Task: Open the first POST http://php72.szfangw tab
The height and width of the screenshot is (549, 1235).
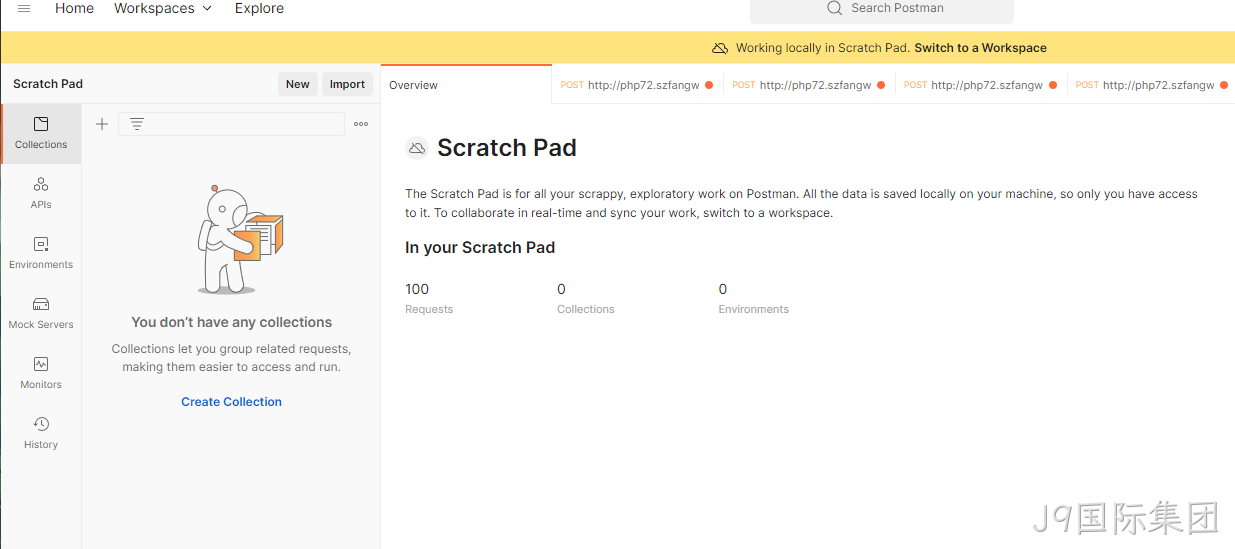Action: point(637,85)
